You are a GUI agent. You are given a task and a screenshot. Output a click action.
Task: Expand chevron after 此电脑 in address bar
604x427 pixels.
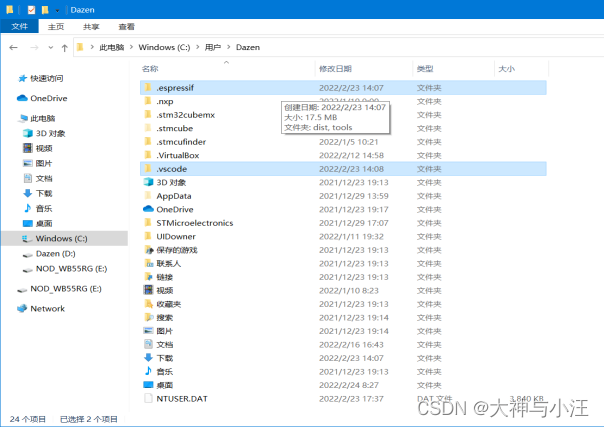pyautogui.click(x=131, y=47)
